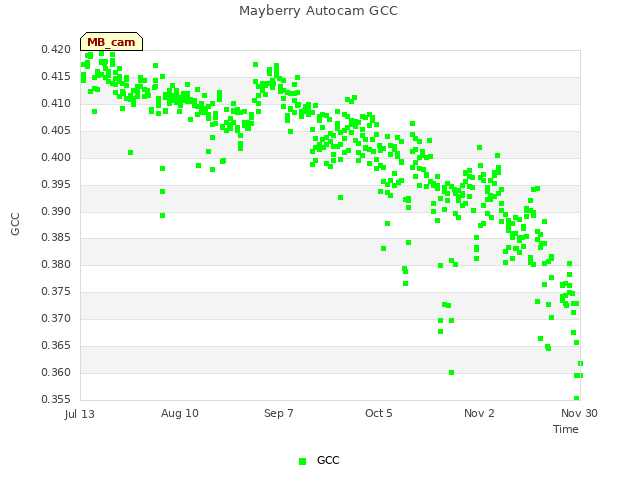Click the Time x-axis title
This screenshot has height=480, width=640.
pos(566,429)
